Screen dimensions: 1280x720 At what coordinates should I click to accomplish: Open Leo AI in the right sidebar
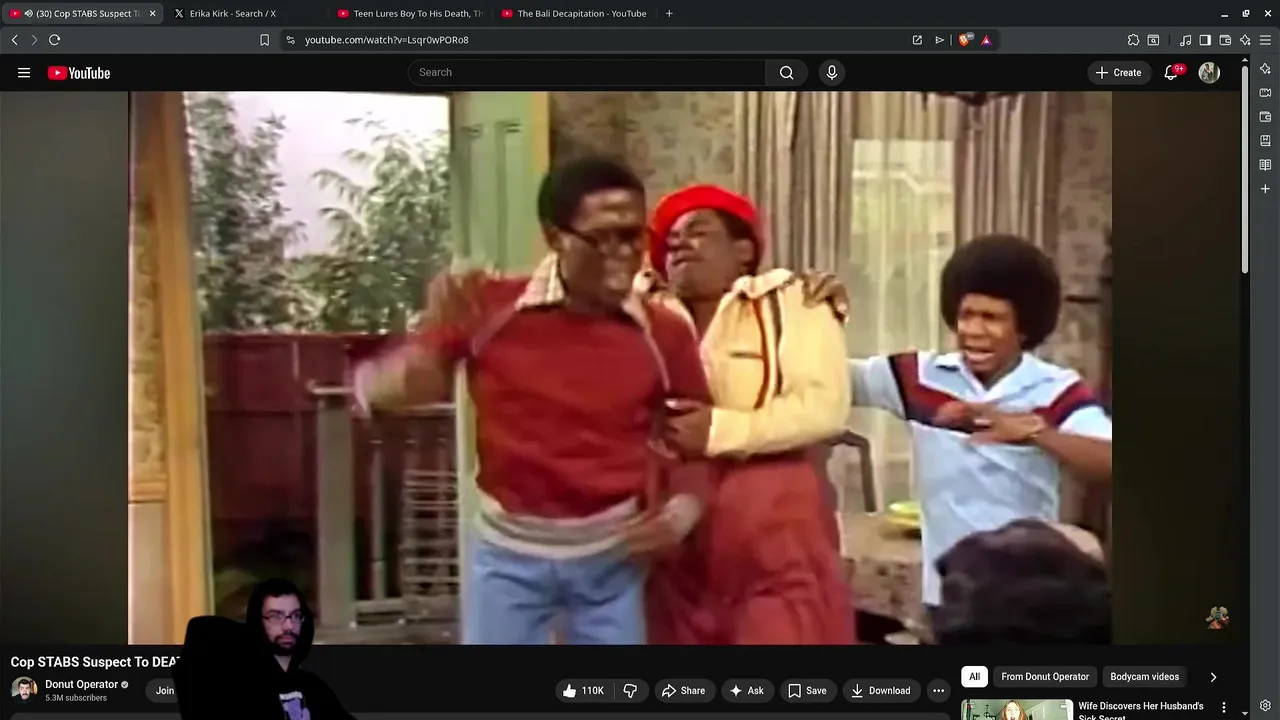coord(1265,69)
